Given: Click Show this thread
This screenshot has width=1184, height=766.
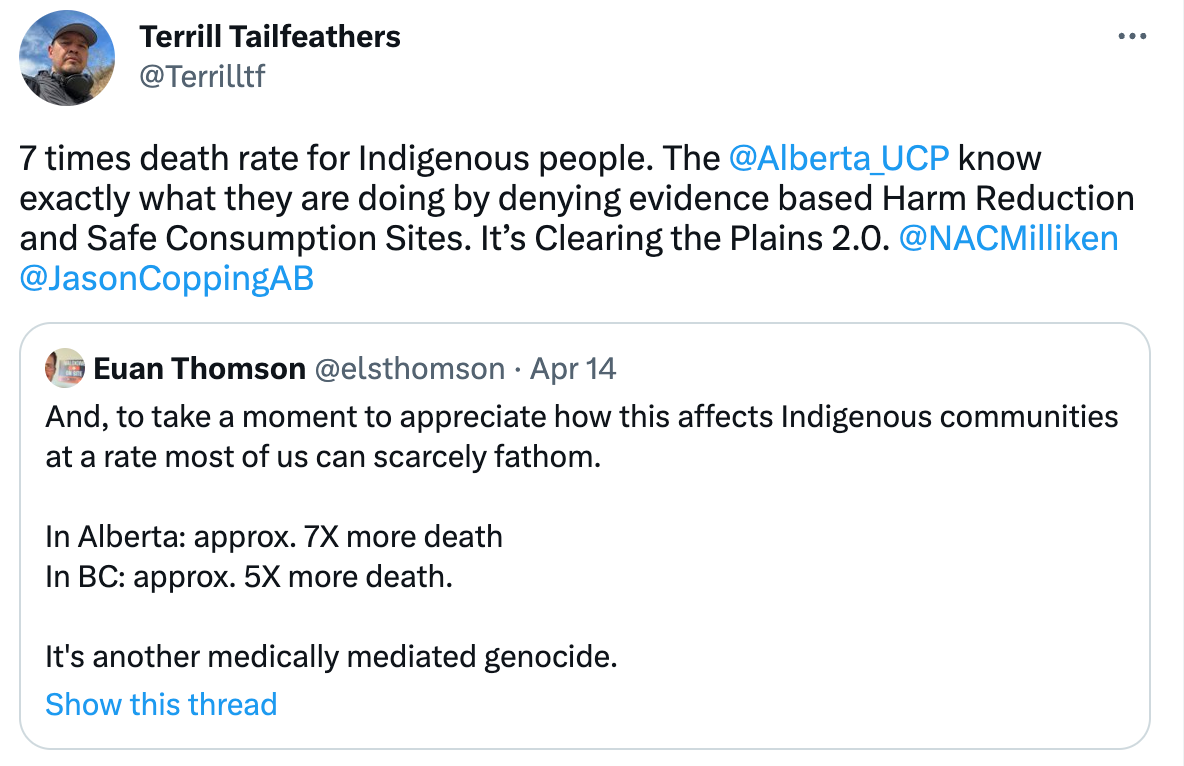Looking at the screenshot, I should 161,704.
